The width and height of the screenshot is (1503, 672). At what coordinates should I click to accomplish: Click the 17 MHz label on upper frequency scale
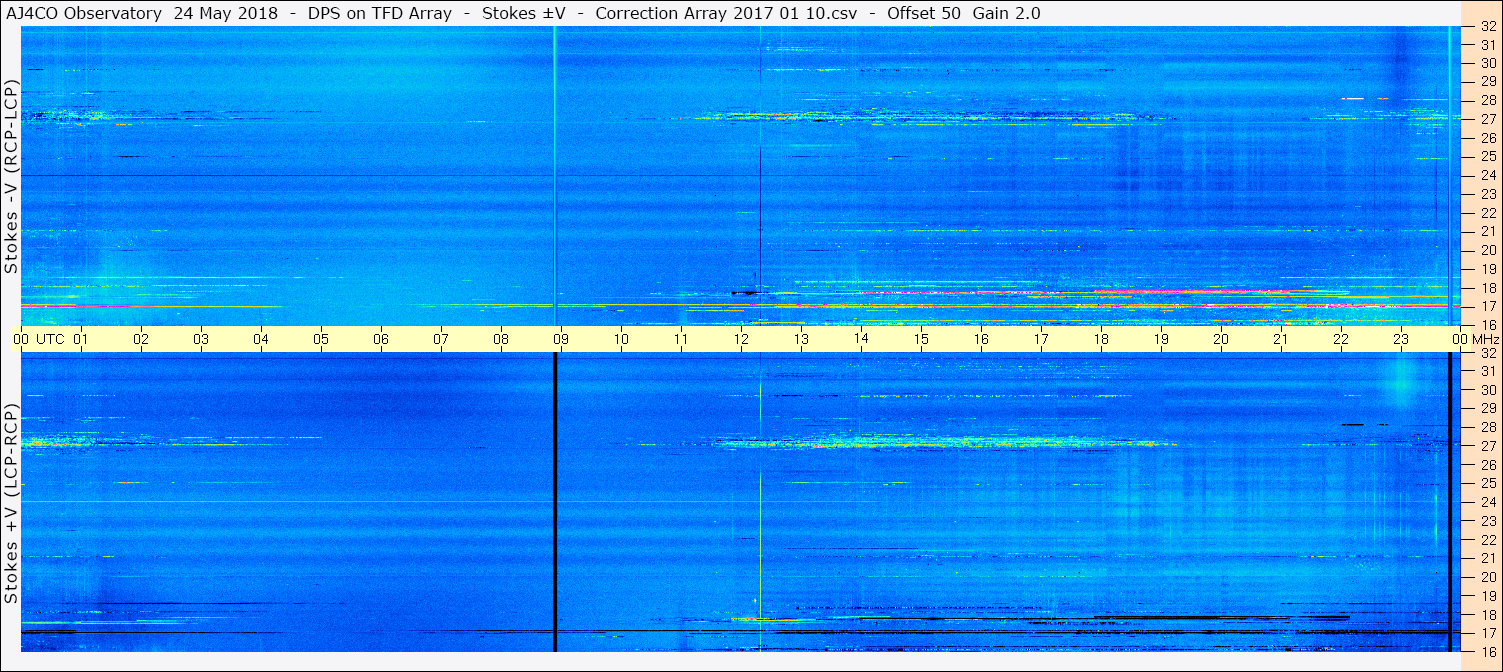[1488, 306]
